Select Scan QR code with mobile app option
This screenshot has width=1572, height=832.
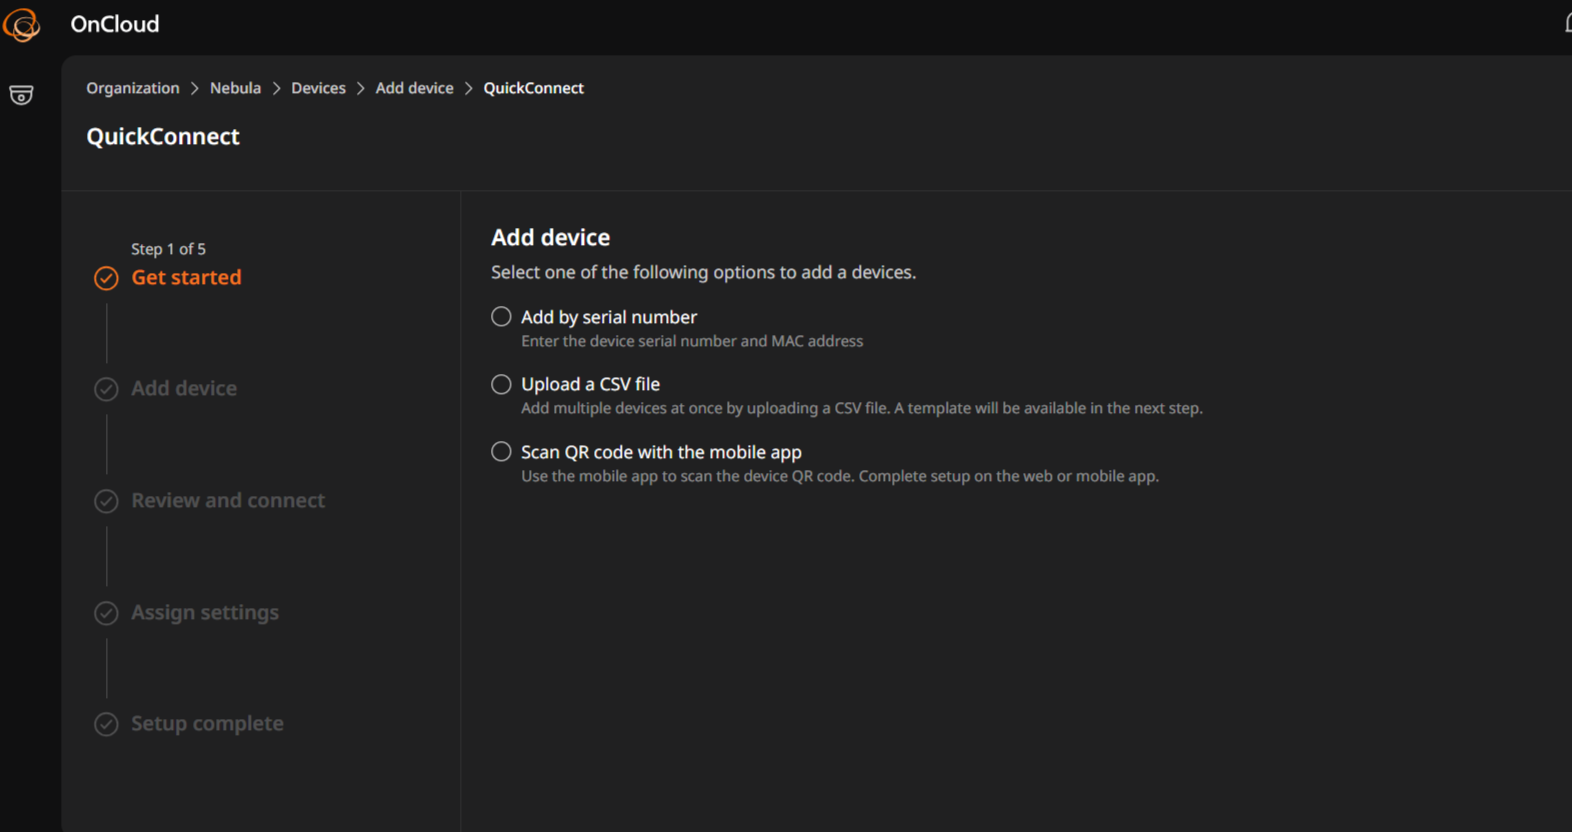(501, 452)
